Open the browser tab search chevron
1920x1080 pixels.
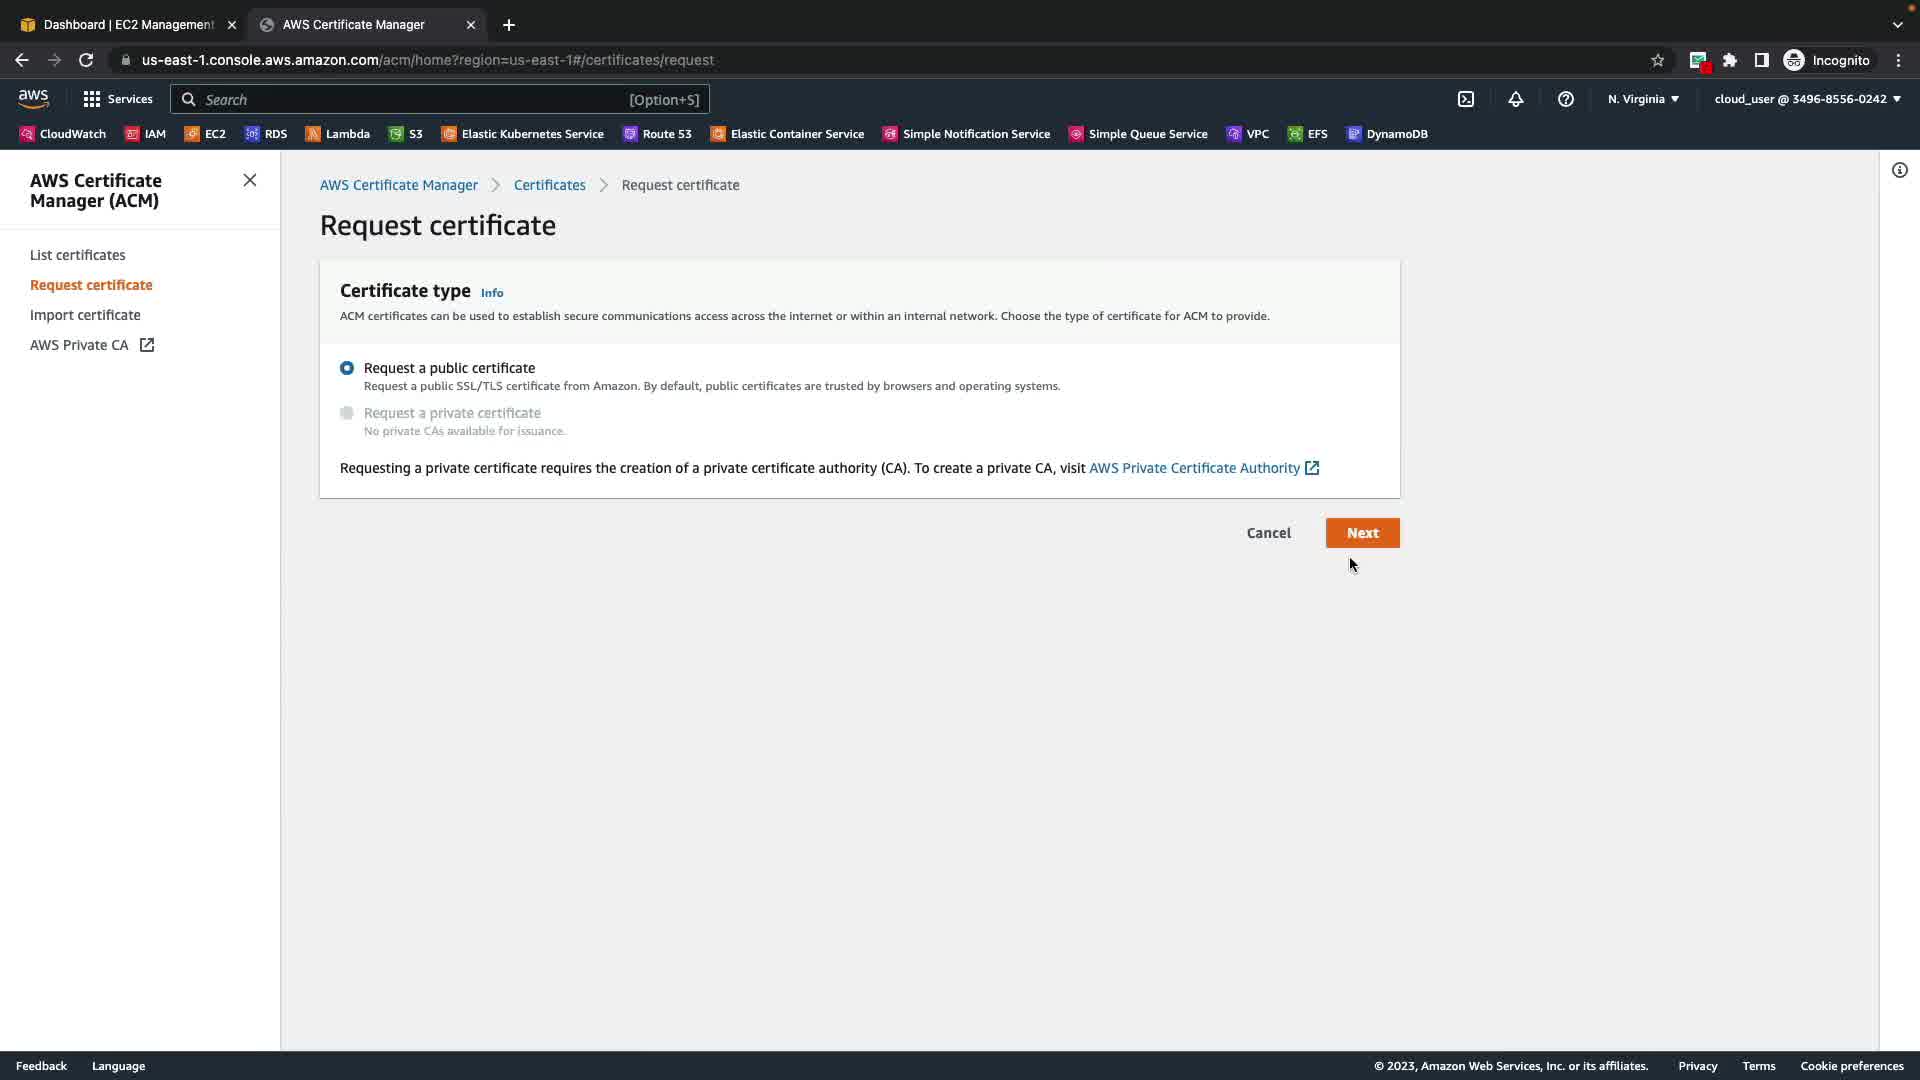[x=1897, y=24]
